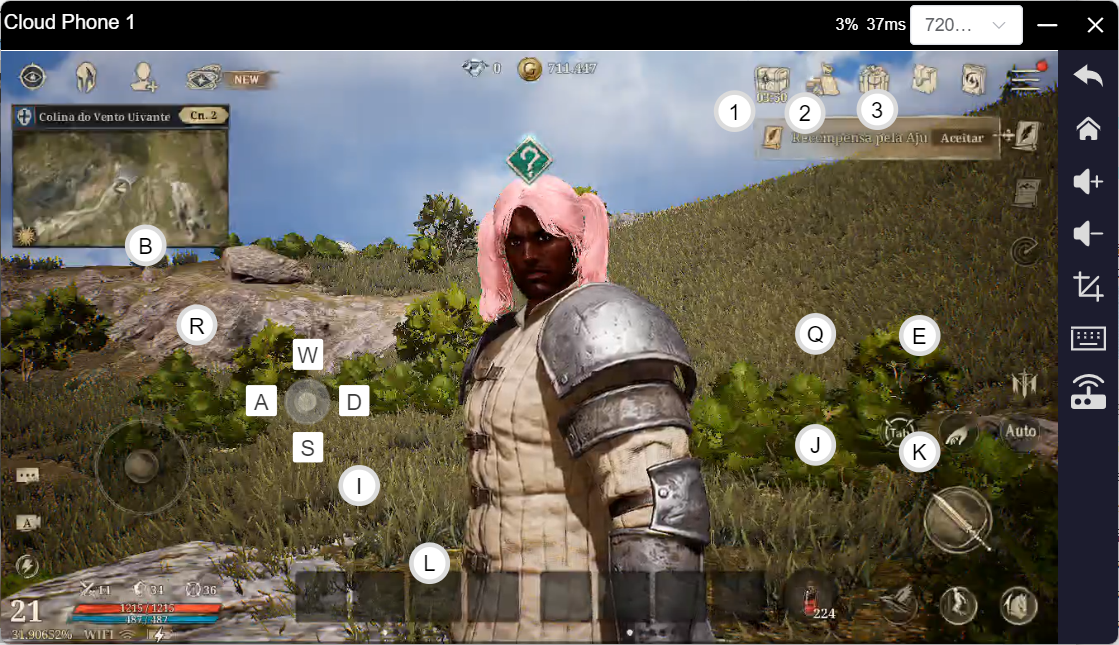Click the green question mark quest marker

[x=529, y=160]
